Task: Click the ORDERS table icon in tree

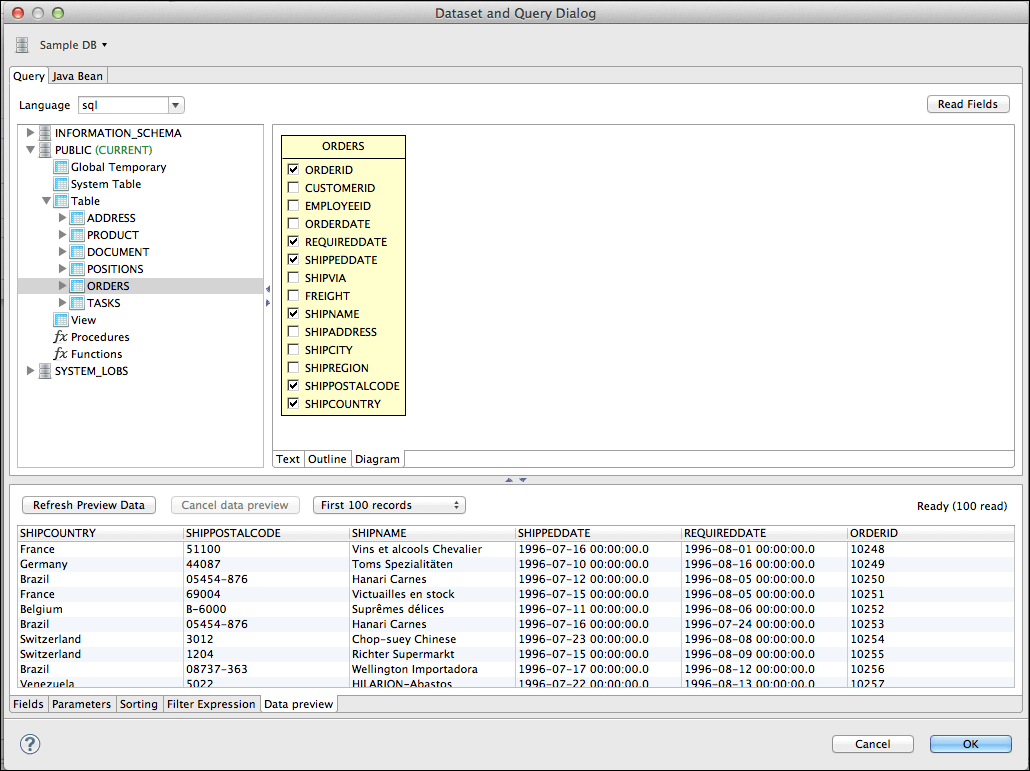Action: click(x=77, y=286)
